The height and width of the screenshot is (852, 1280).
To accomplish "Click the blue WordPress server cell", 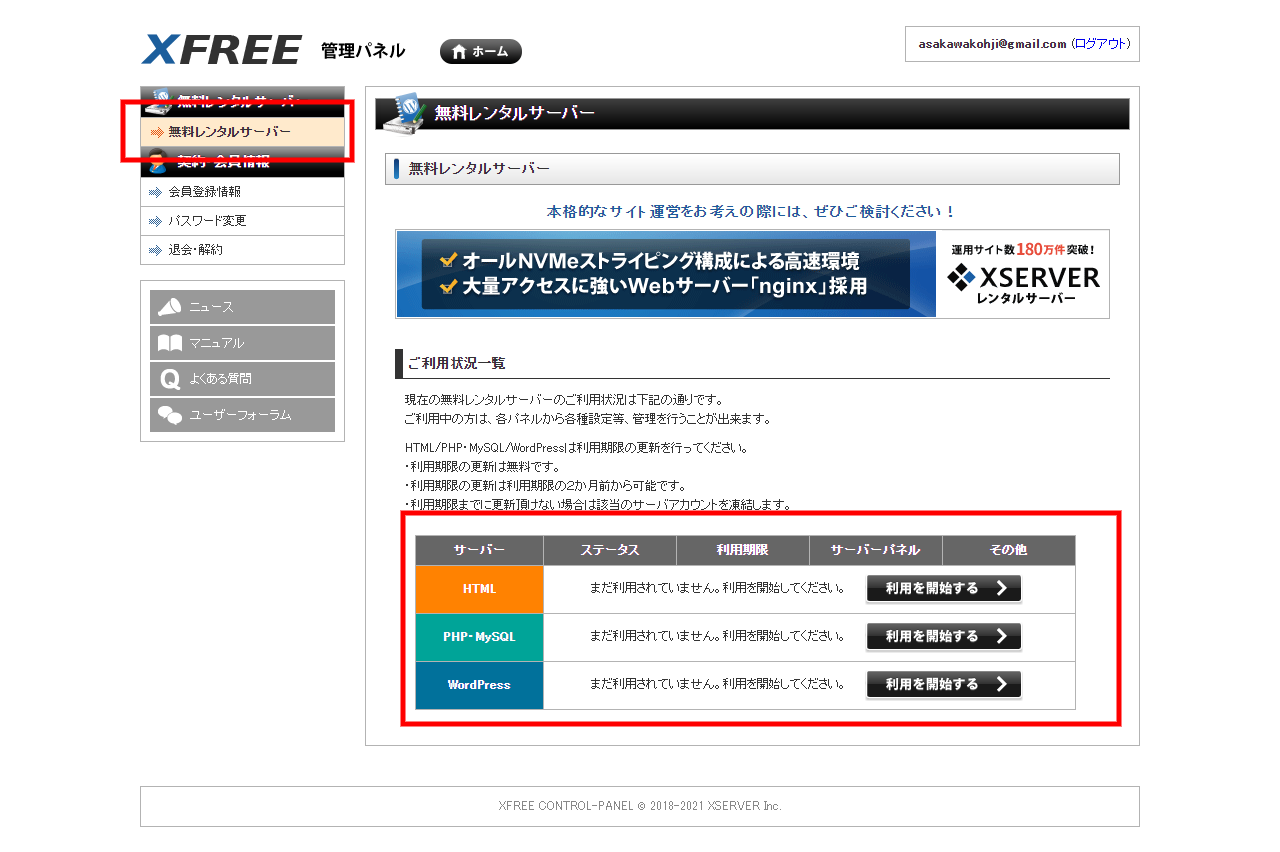I will (x=479, y=685).
